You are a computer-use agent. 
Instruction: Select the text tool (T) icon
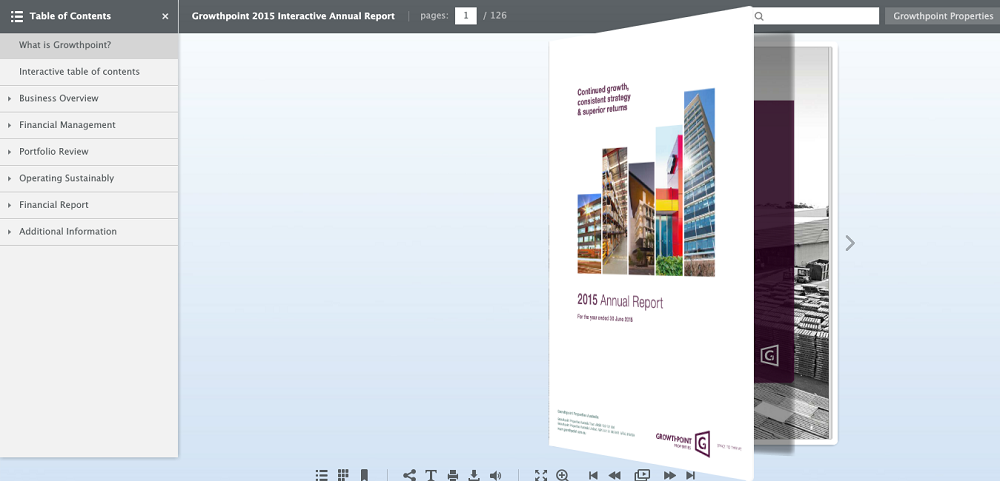pyautogui.click(x=430, y=475)
